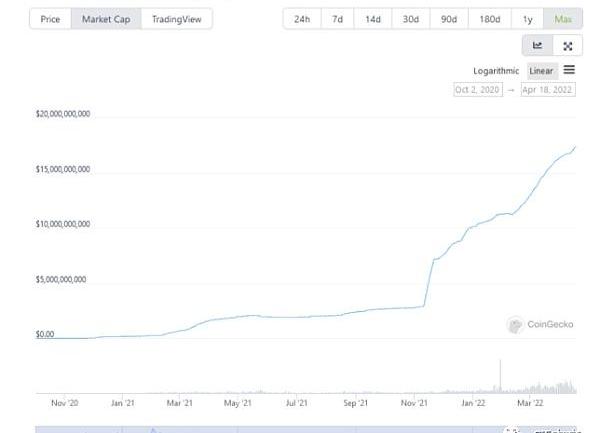This screenshot has width=600, height=433.
Task: Select the Max time range
Action: tap(563, 19)
